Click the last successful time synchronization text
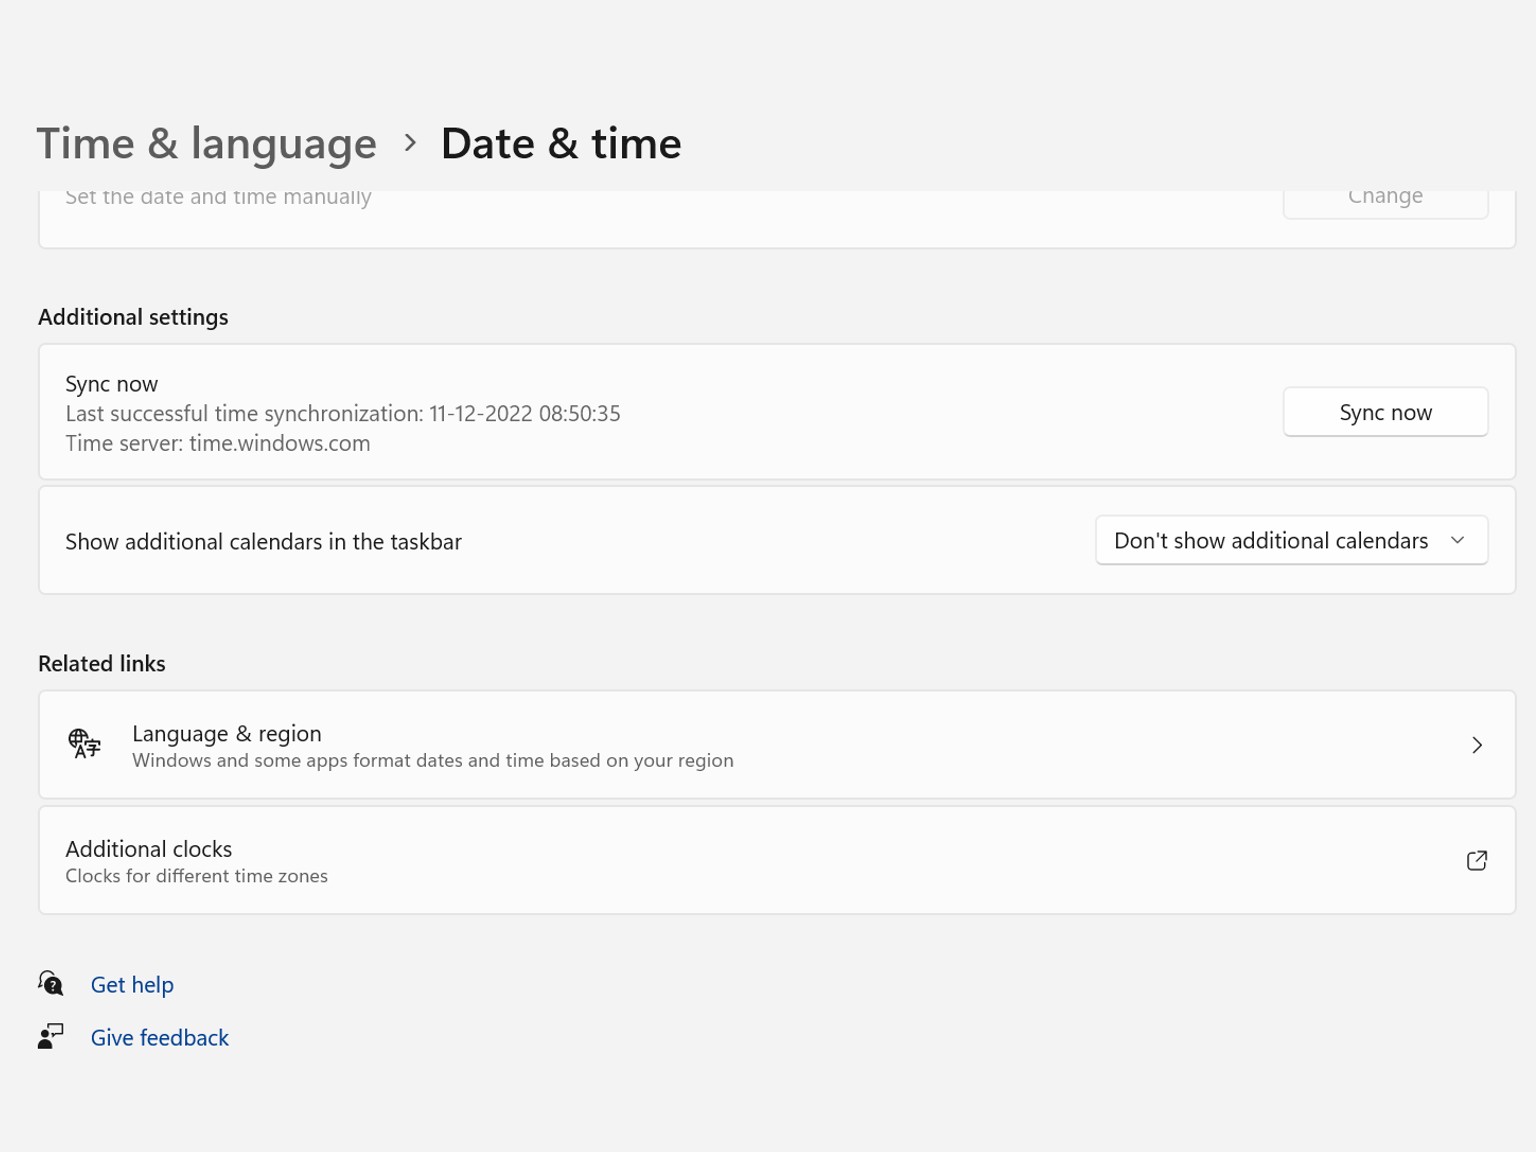Screen dimensions: 1536x1152 pos(342,414)
